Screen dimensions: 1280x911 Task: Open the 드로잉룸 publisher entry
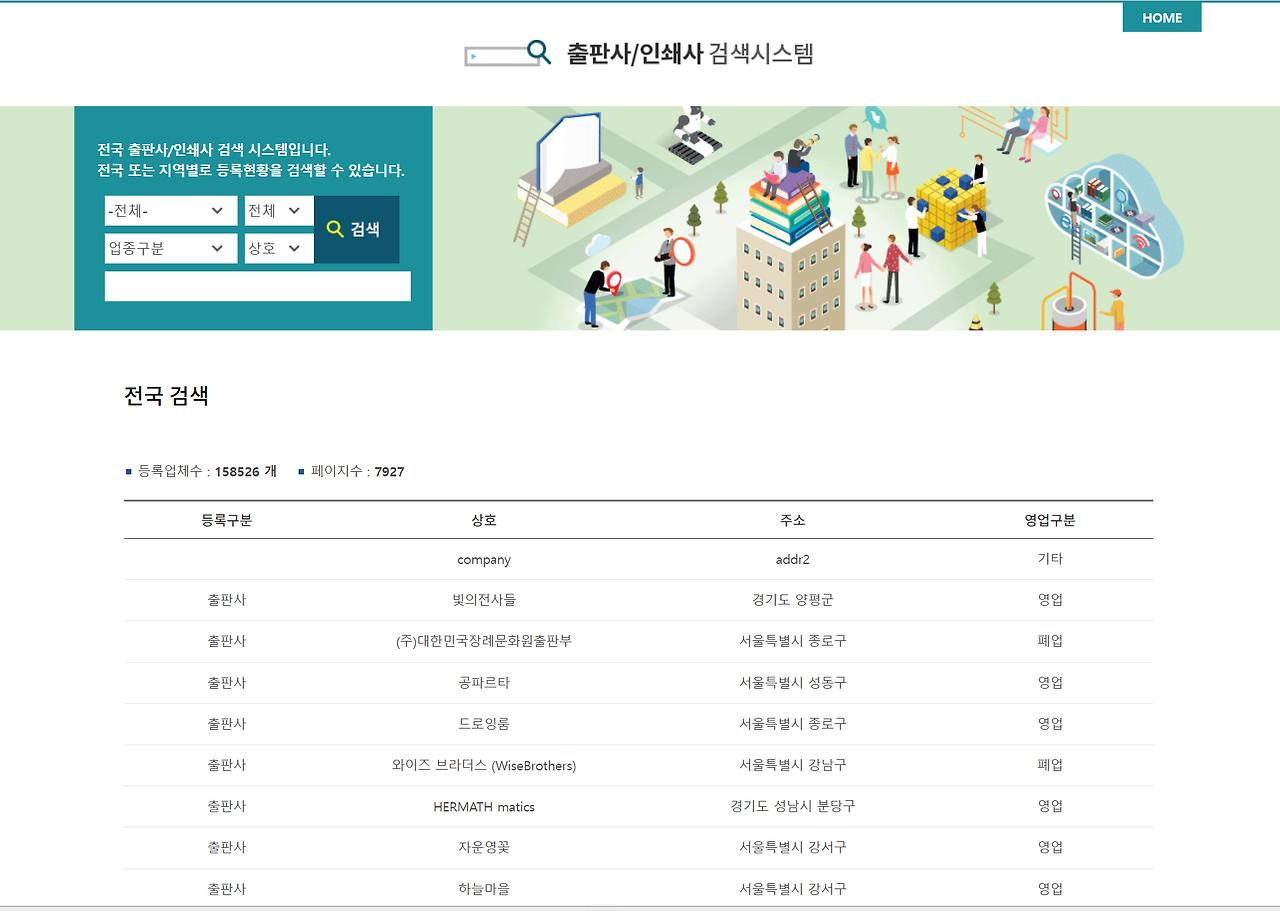pos(483,723)
